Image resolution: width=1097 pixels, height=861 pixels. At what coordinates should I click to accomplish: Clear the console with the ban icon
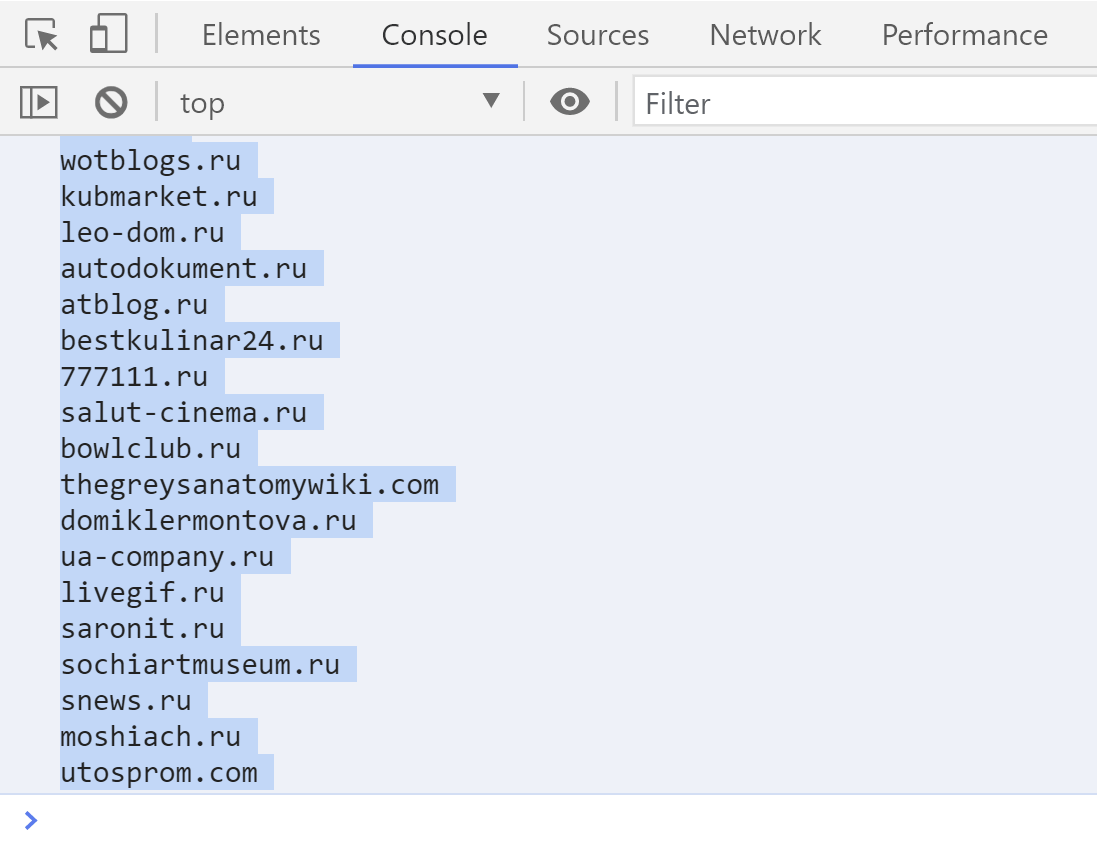111,102
